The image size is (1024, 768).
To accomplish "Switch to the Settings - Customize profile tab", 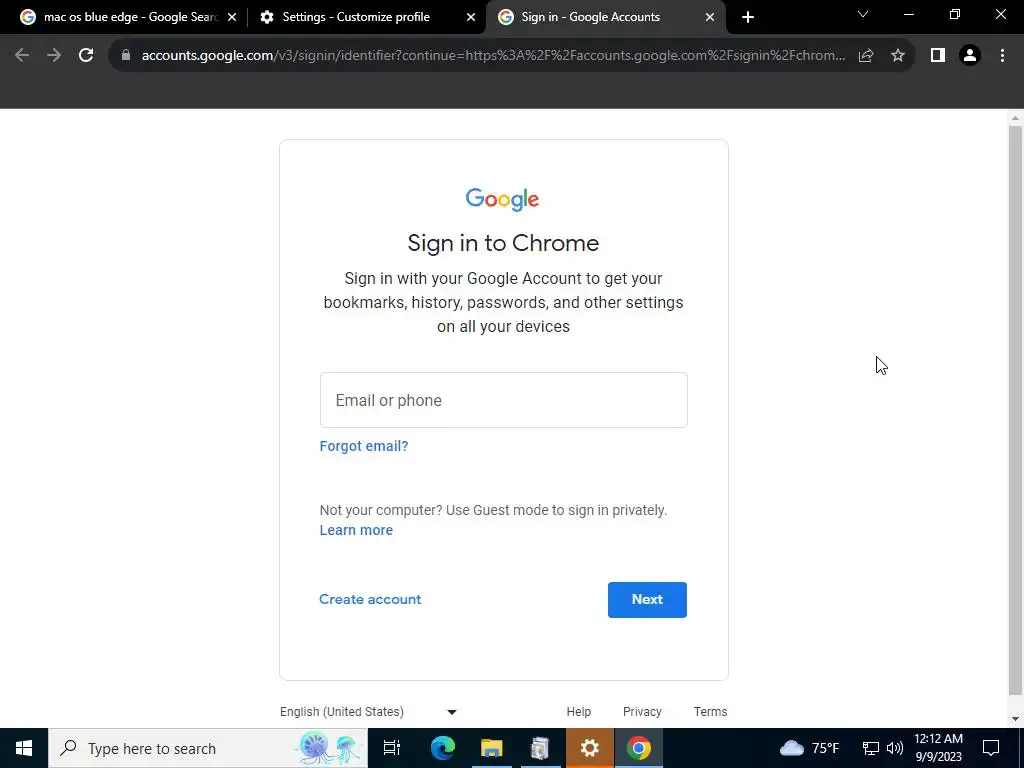I will click(356, 17).
